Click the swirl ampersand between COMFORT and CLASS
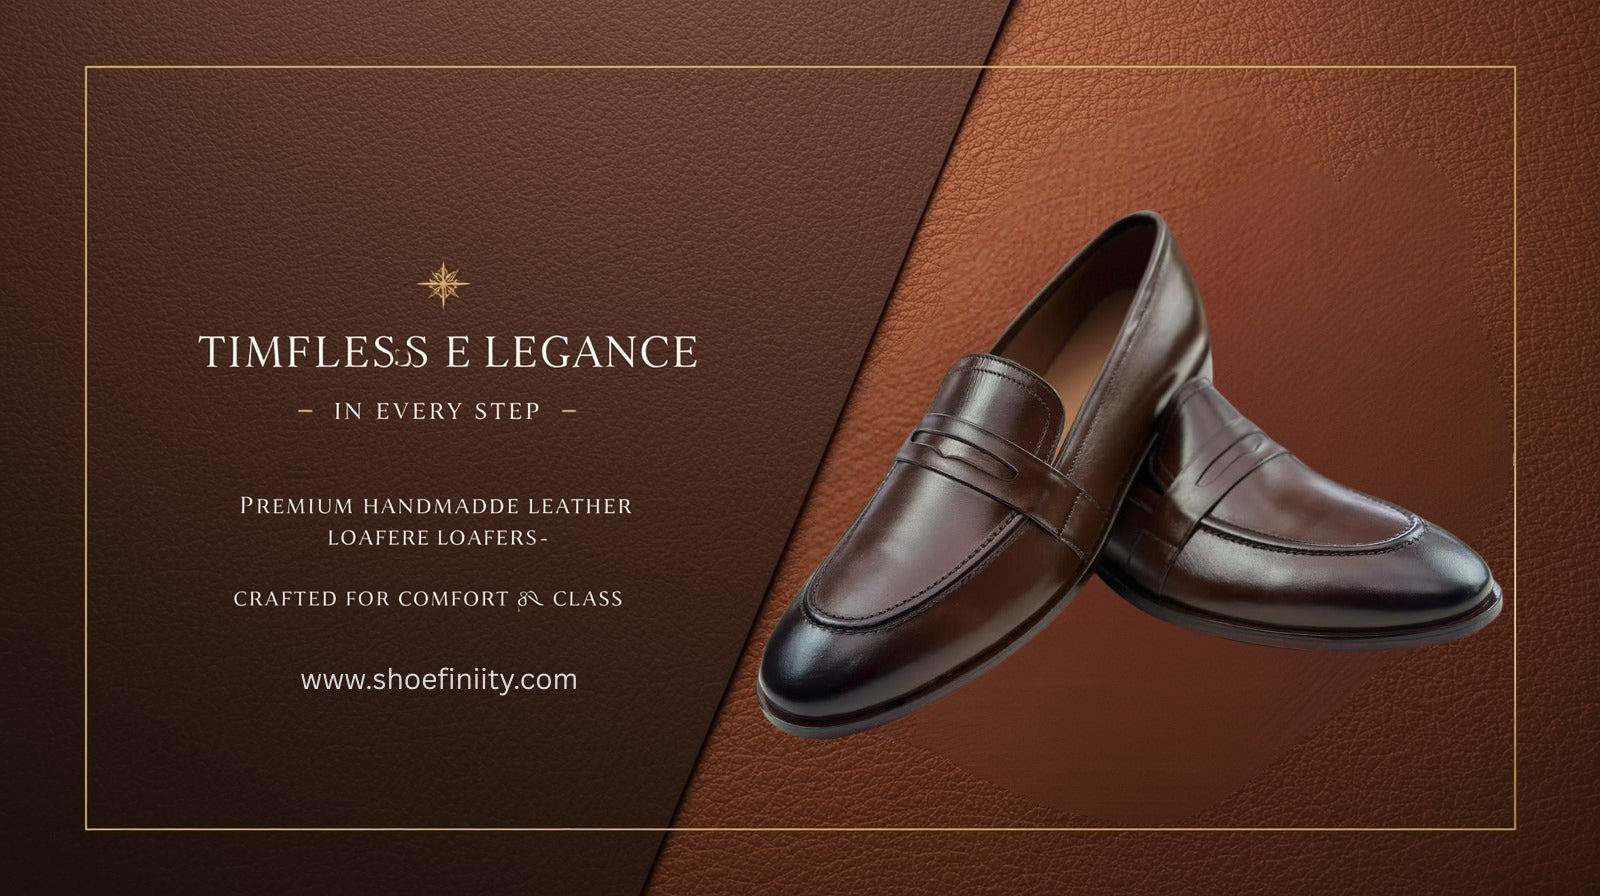 531,599
